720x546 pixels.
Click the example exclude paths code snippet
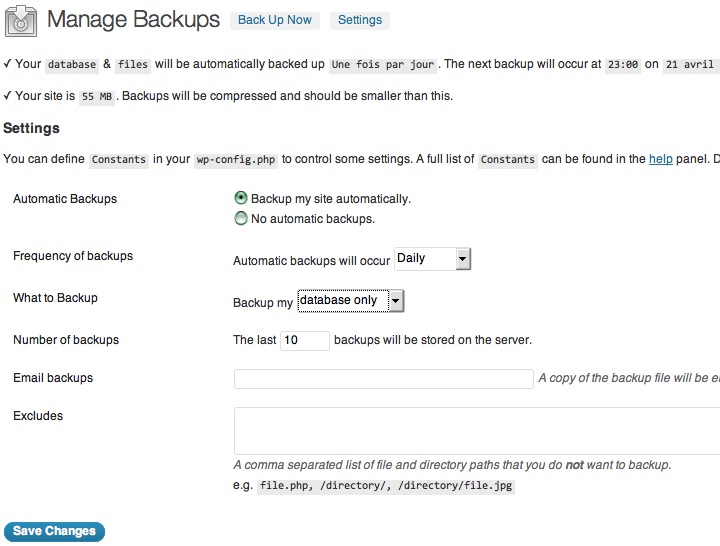click(x=386, y=487)
